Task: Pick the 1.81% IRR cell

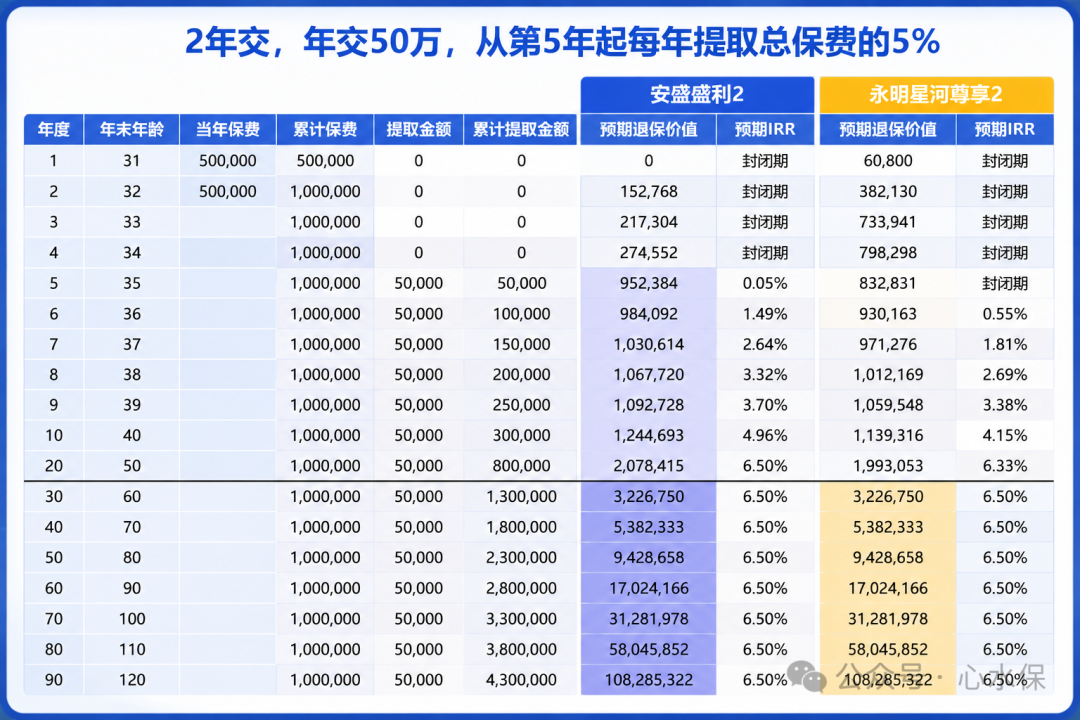Action: 1004,344
